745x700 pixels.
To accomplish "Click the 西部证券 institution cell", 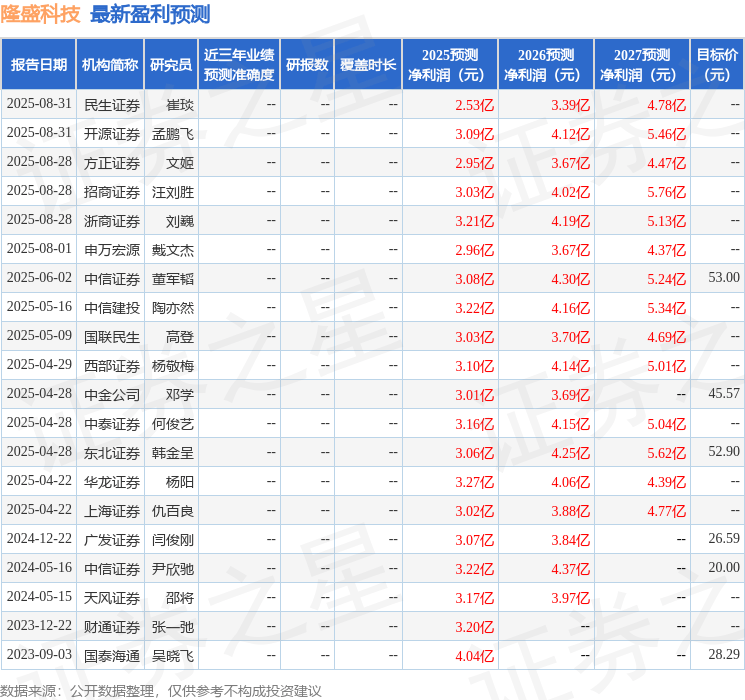I will pos(112,366).
